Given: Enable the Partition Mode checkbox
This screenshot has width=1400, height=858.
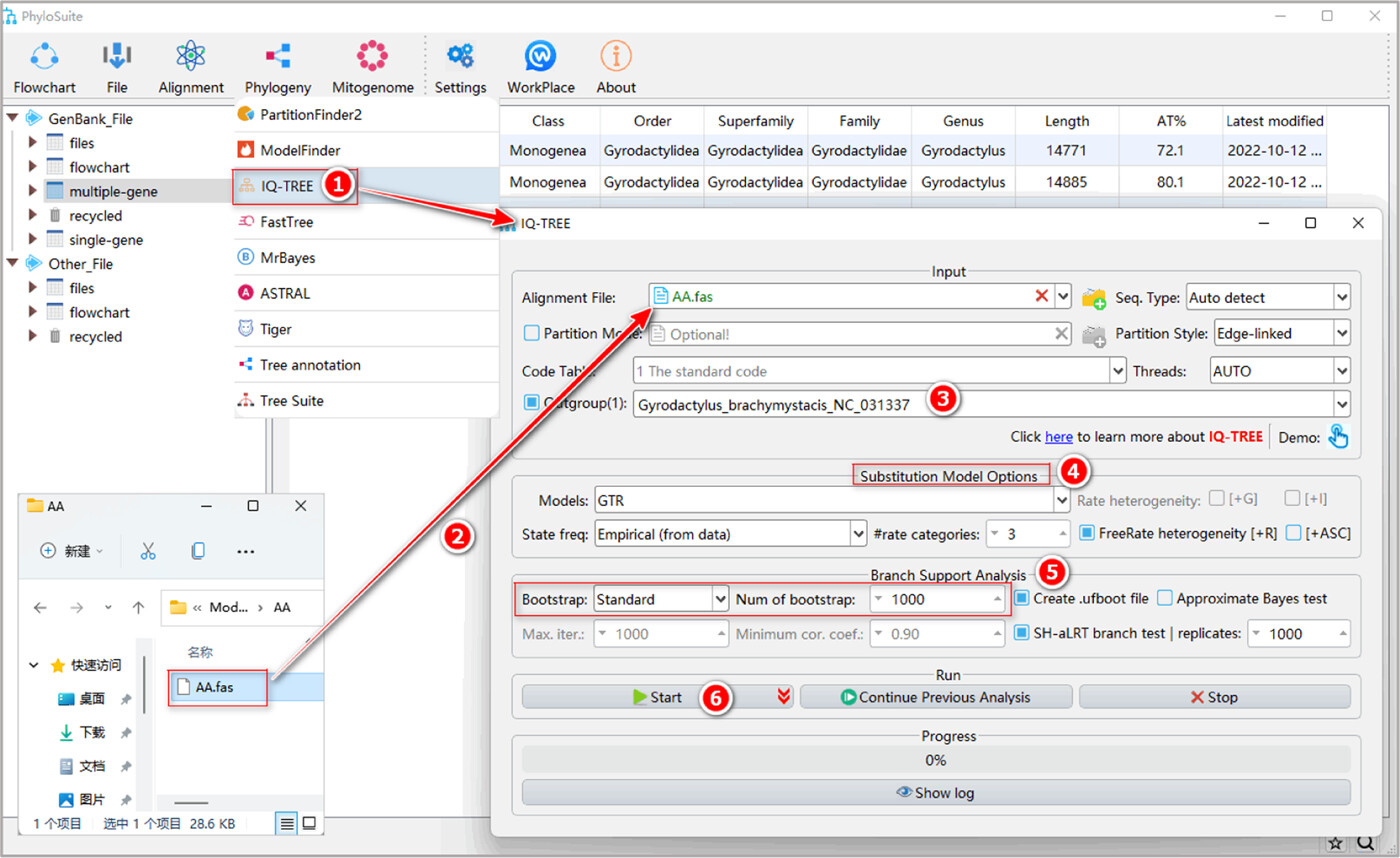Looking at the screenshot, I should coord(531,333).
